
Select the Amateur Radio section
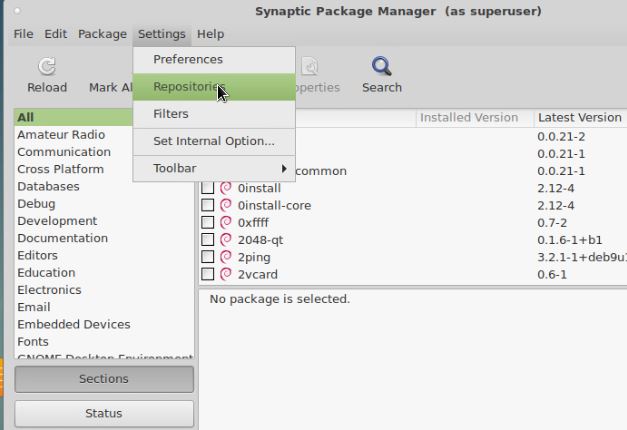pos(61,135)
